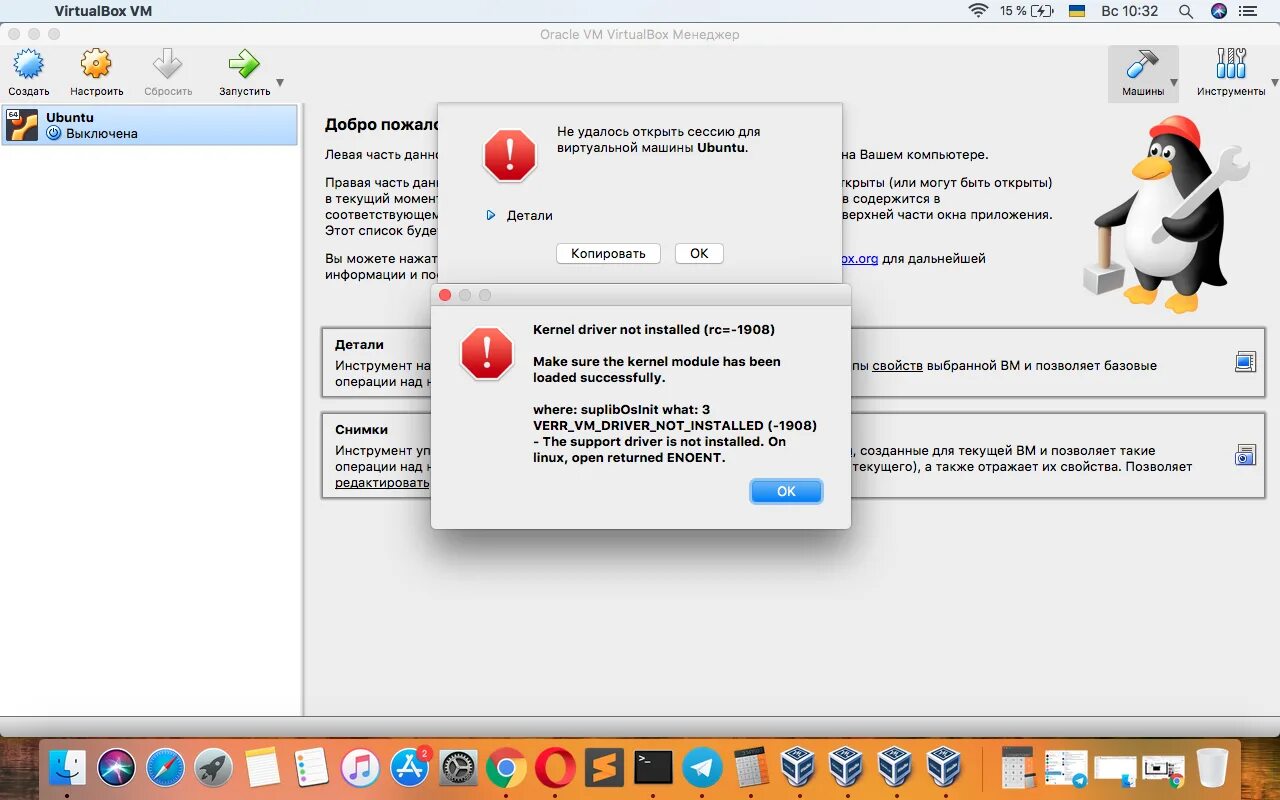Click the Сбросить (Discard) toolbar icon
This screenshot has height=800, width=1280.
[167, 66]
